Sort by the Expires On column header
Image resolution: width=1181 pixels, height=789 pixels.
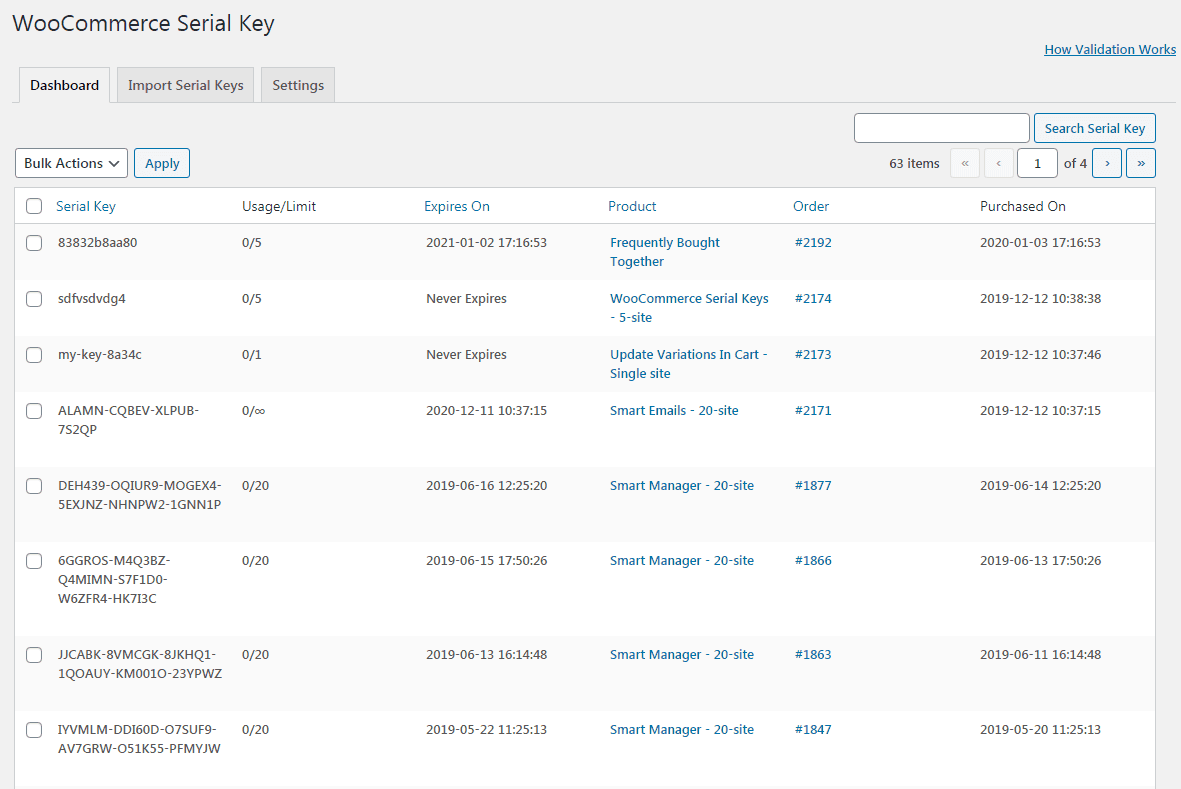pos(456,206)
